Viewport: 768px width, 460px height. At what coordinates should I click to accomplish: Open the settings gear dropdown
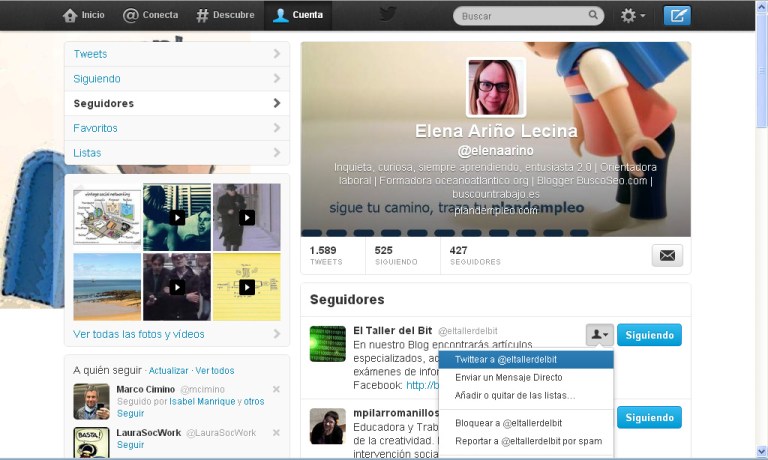coord(633,16)
